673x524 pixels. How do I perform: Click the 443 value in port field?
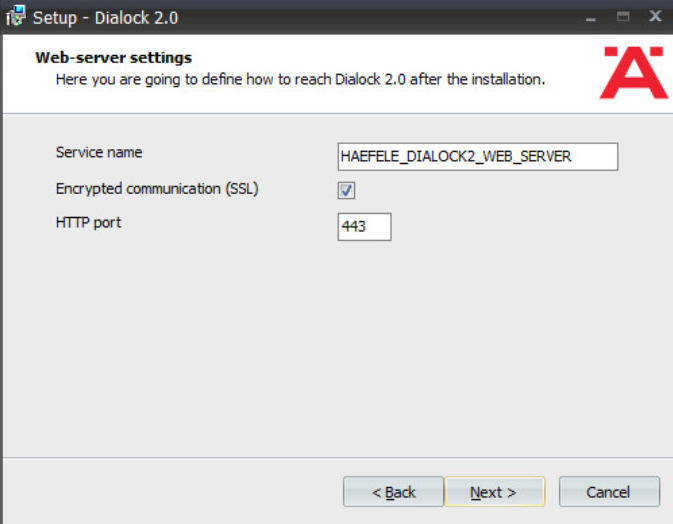tap(354, 226)
